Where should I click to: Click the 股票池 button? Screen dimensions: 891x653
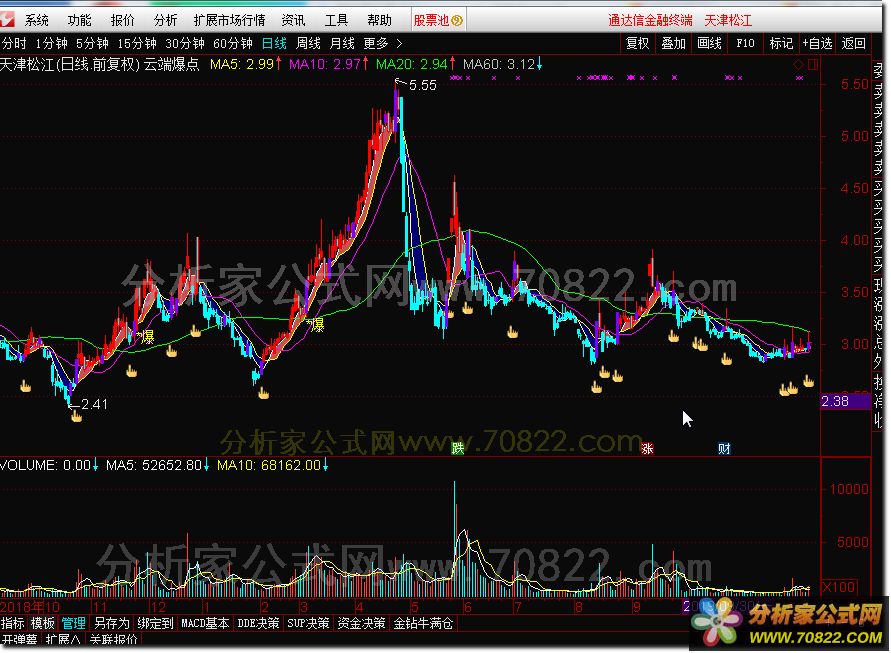click(438, 20)
